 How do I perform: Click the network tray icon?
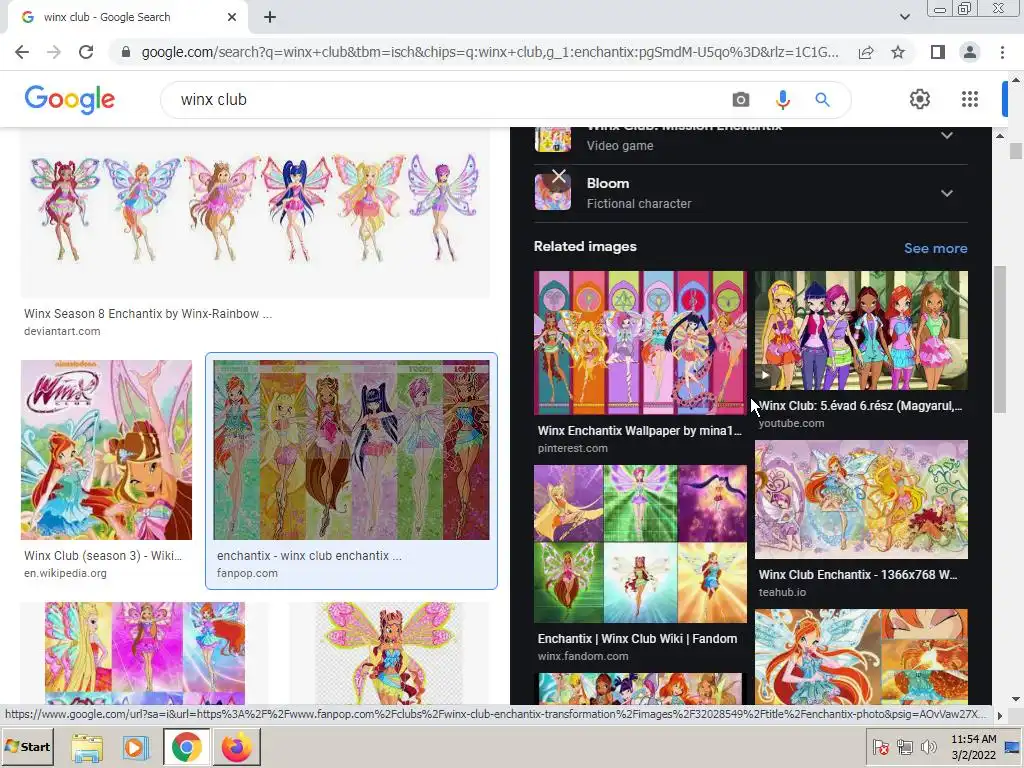coord(904,746)
